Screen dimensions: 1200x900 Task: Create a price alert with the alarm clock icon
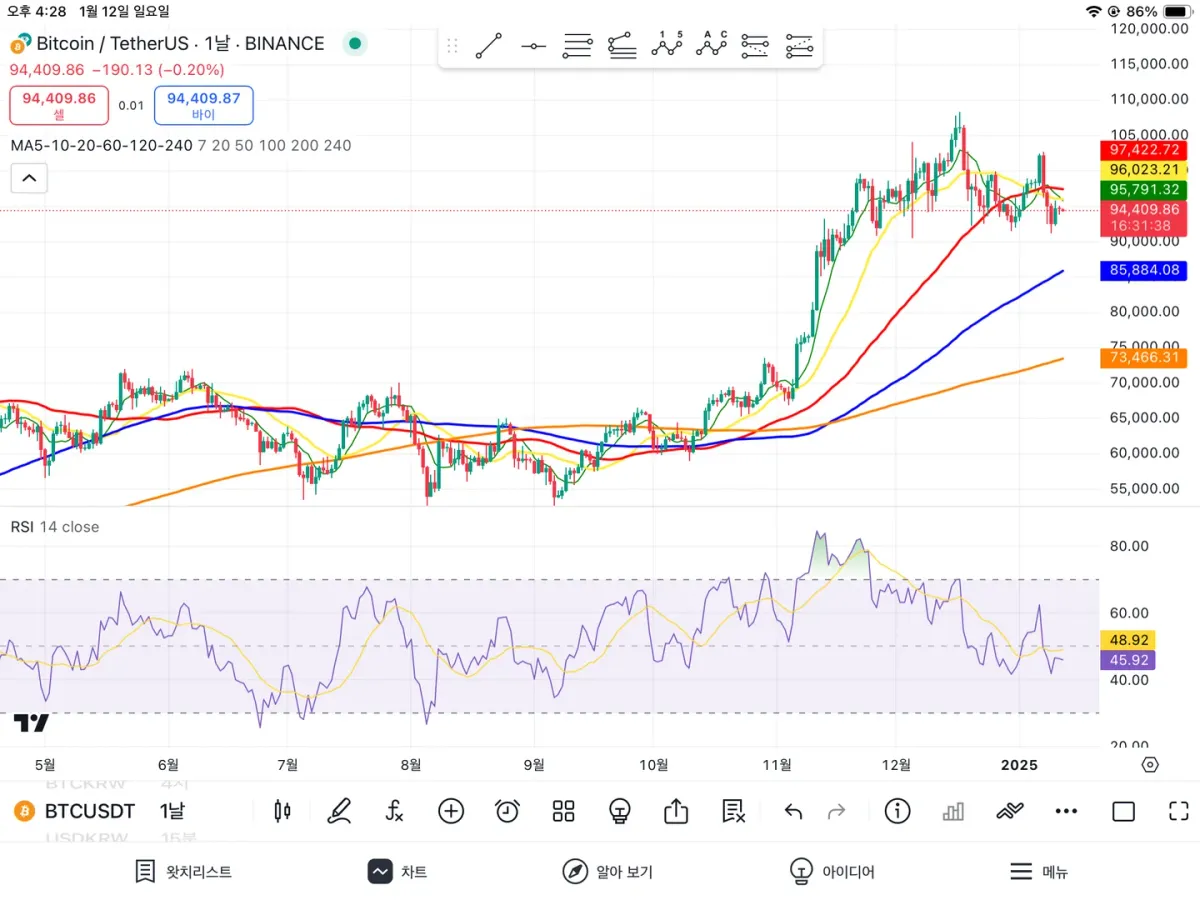(x=508, y=811)
